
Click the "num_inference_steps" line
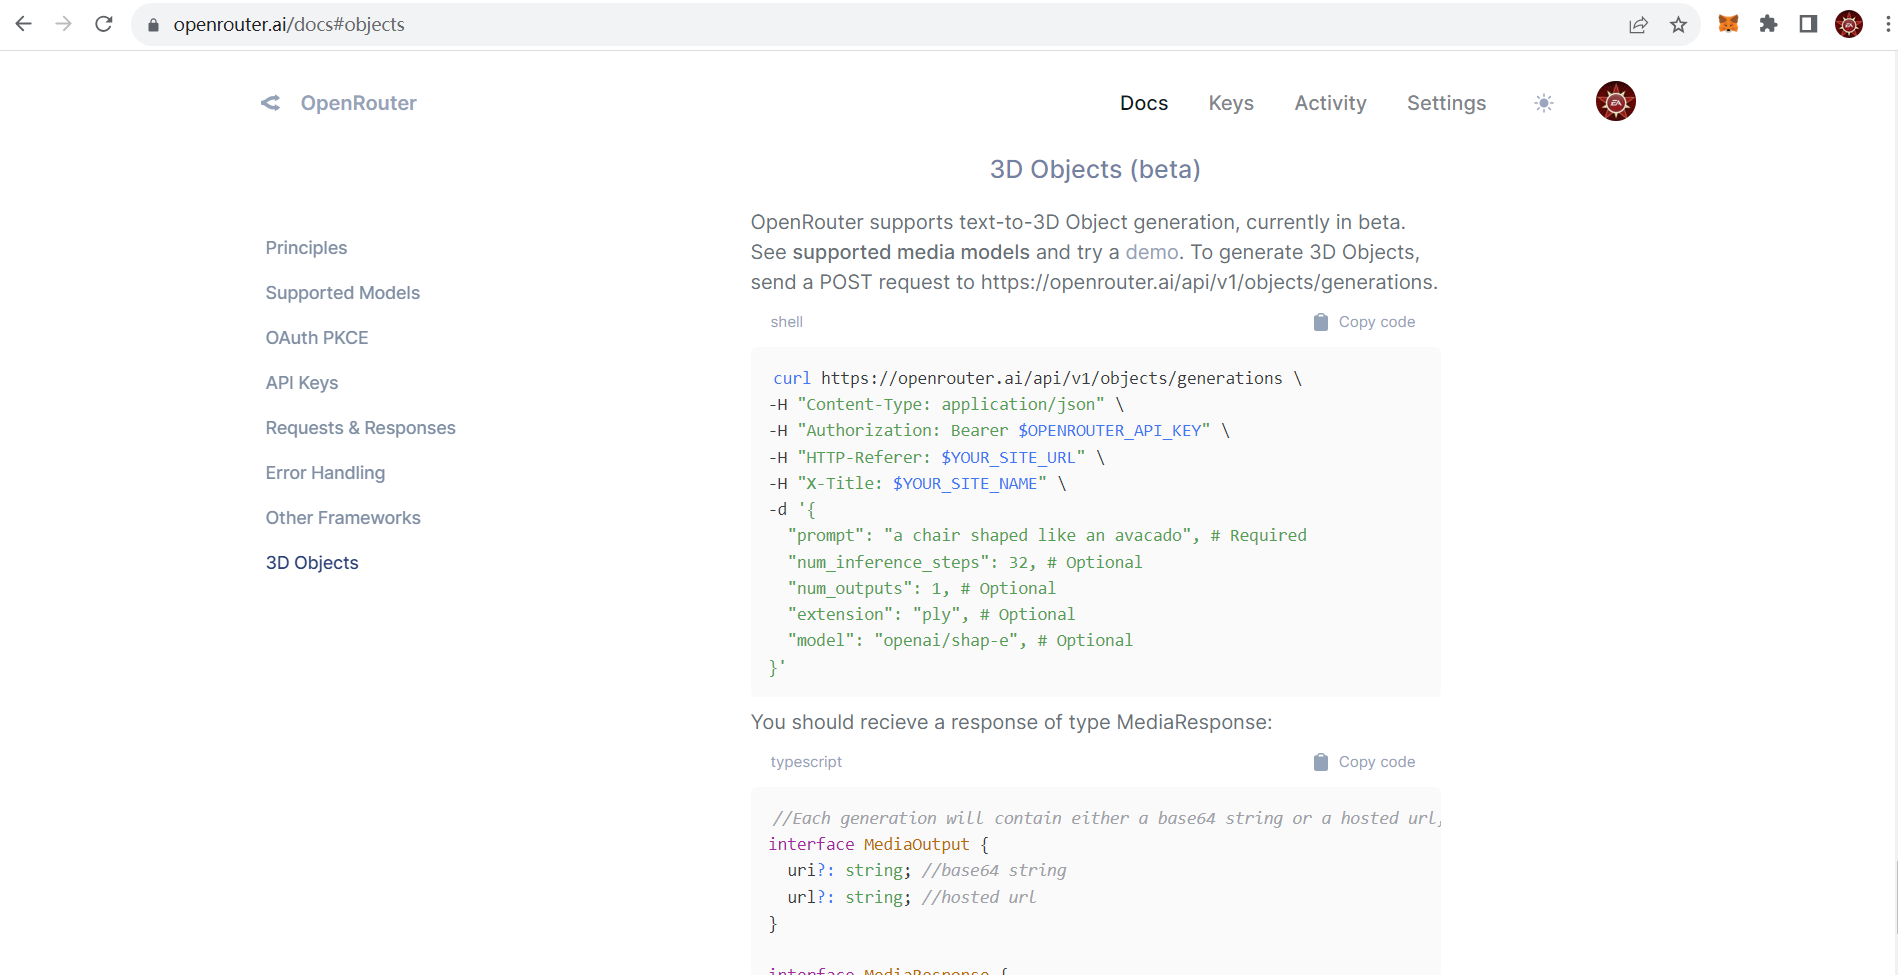pyautogui.click(x=964, y=562)
